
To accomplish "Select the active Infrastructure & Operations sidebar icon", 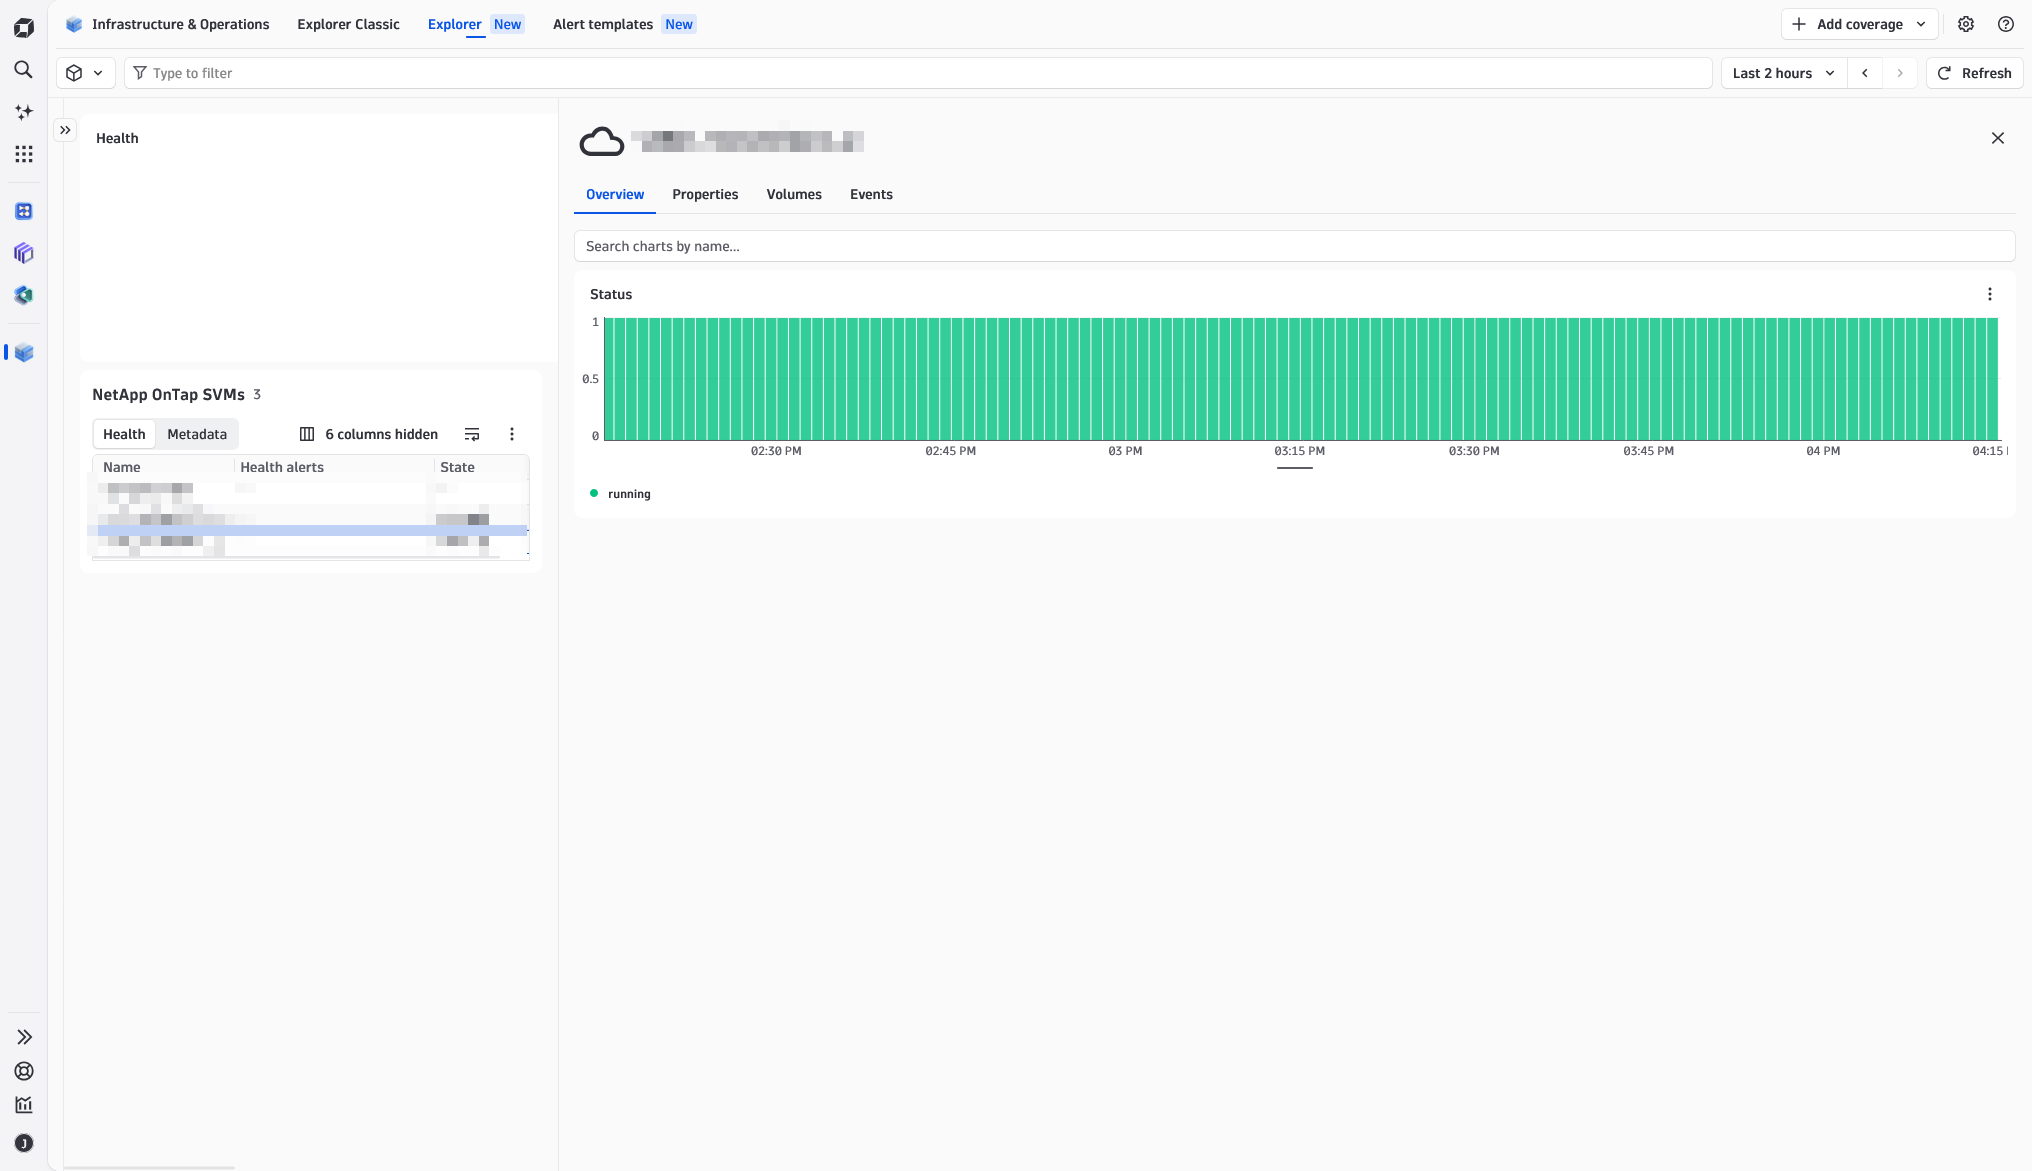I will click(24, 352).
